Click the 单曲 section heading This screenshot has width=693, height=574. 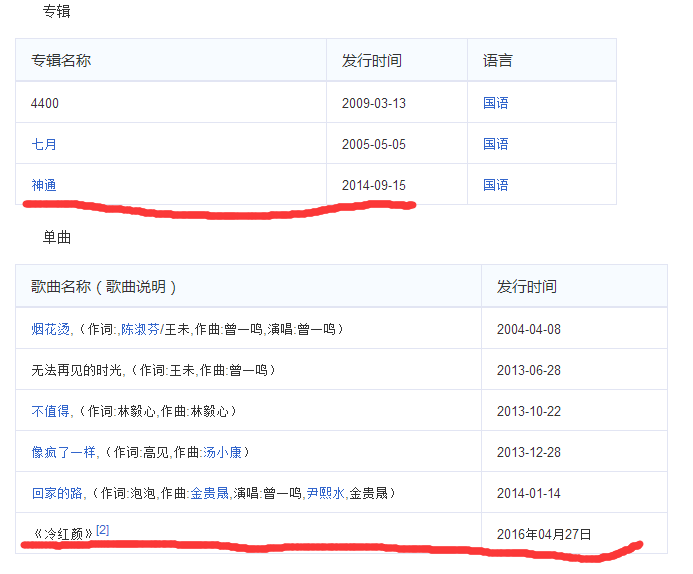pos(57,237)
